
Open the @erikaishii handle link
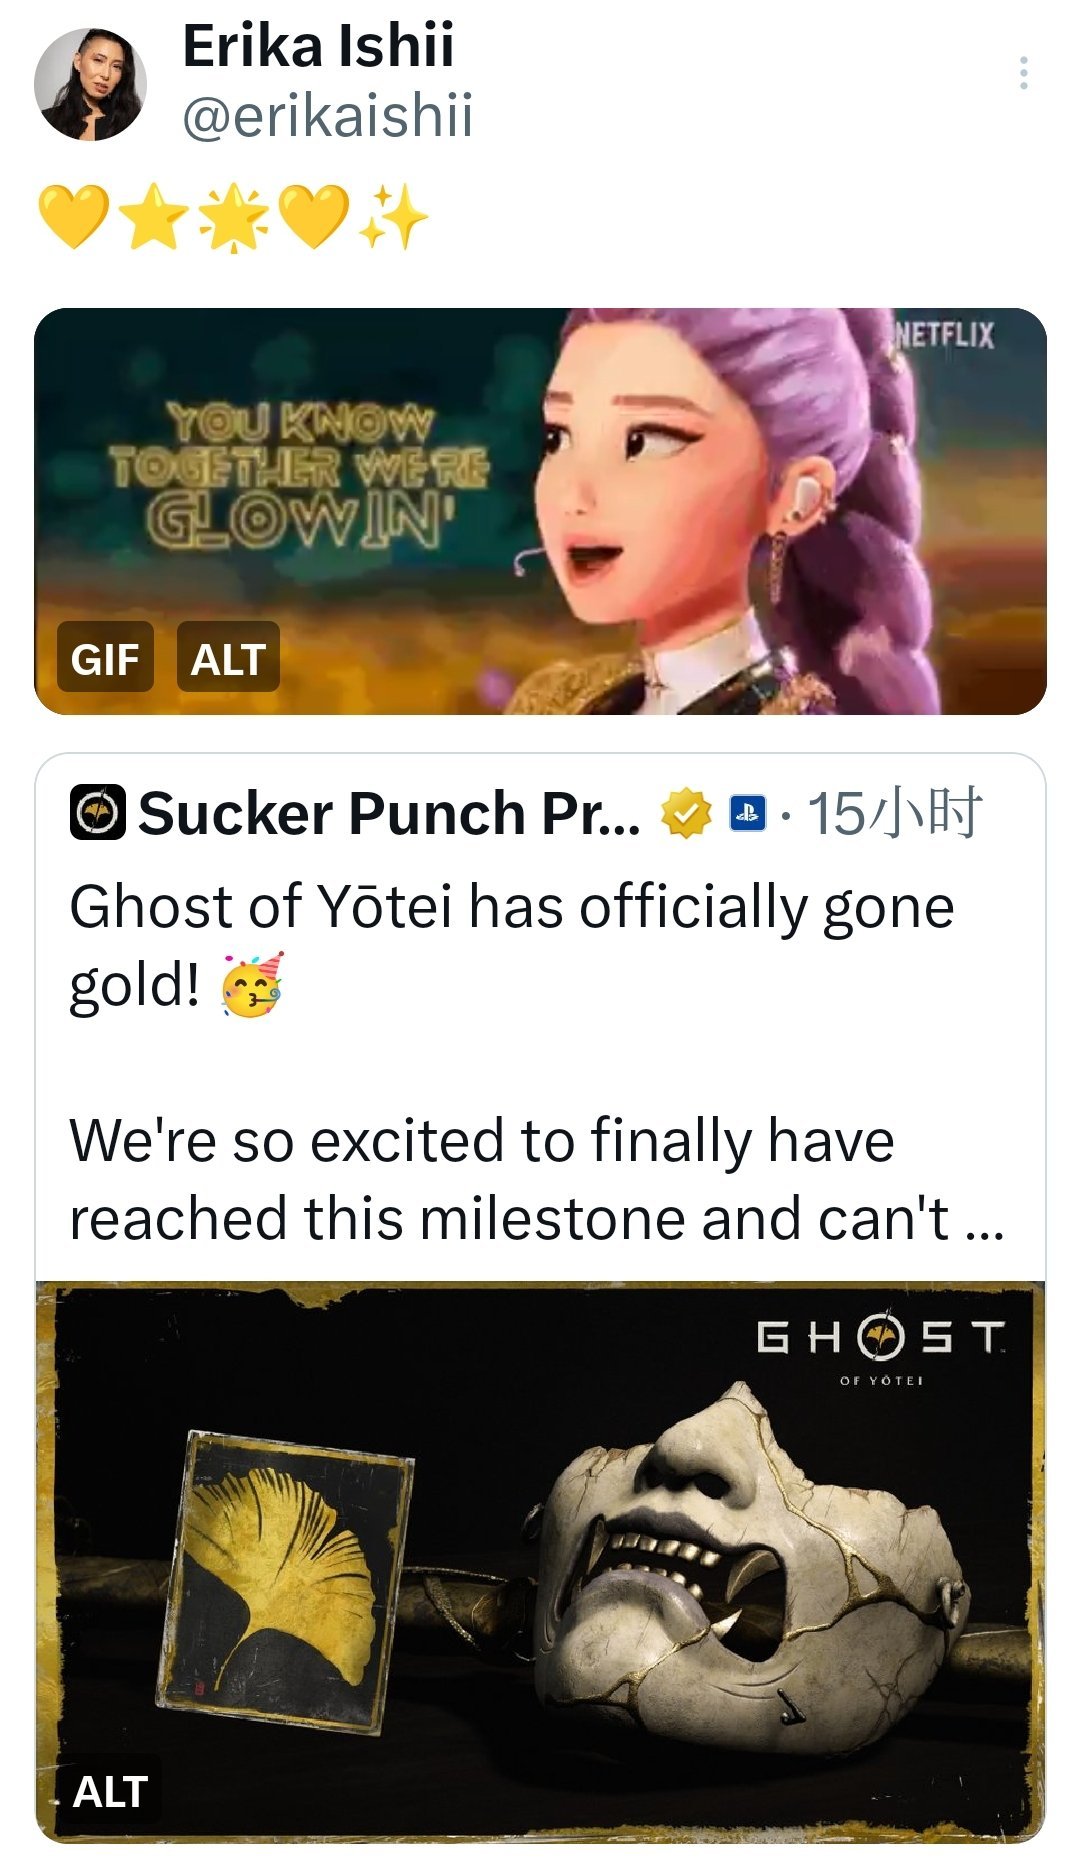click(x=328, y=115)
